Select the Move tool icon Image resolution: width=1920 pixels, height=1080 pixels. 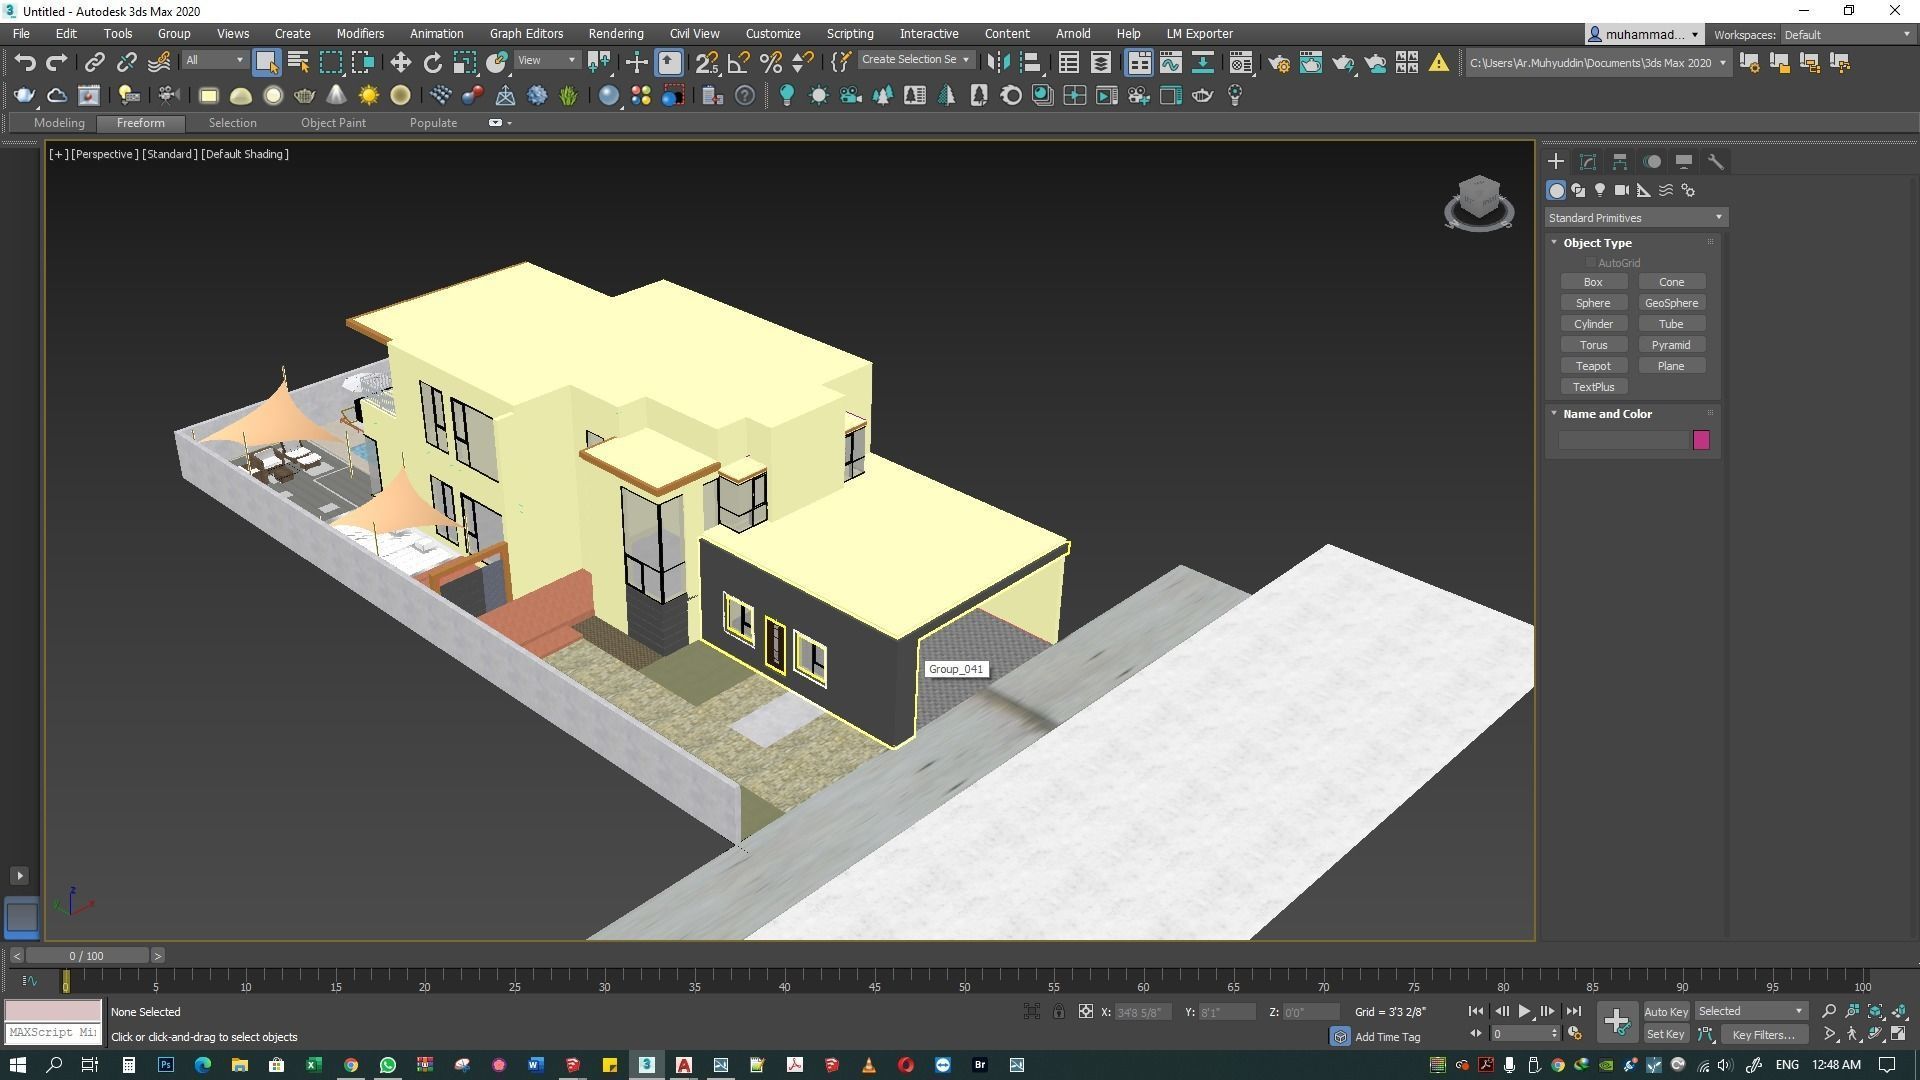click(400, 63)
